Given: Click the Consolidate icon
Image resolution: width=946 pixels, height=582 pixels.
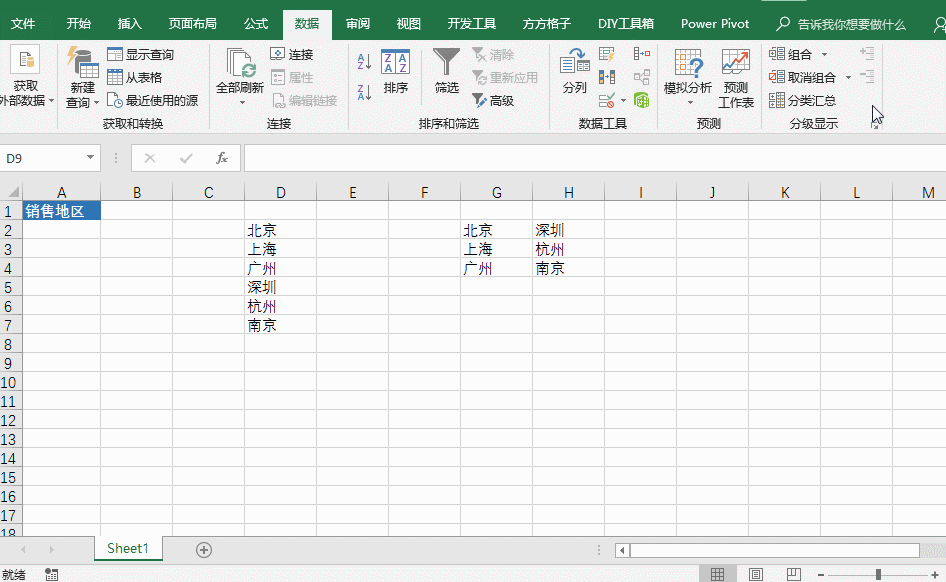Looking at the screenshot, I should pyautogui.click(x=642, y=54).
